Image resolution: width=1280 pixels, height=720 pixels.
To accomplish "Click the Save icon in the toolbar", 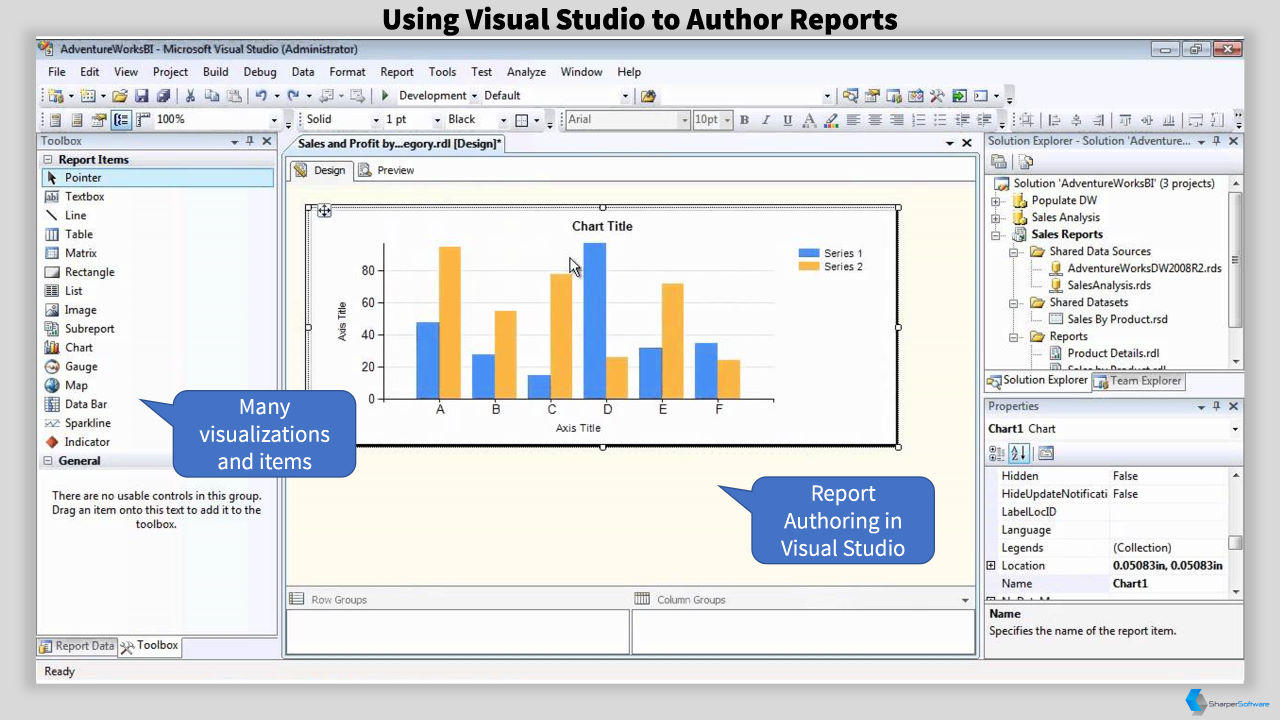I will 141,96.
